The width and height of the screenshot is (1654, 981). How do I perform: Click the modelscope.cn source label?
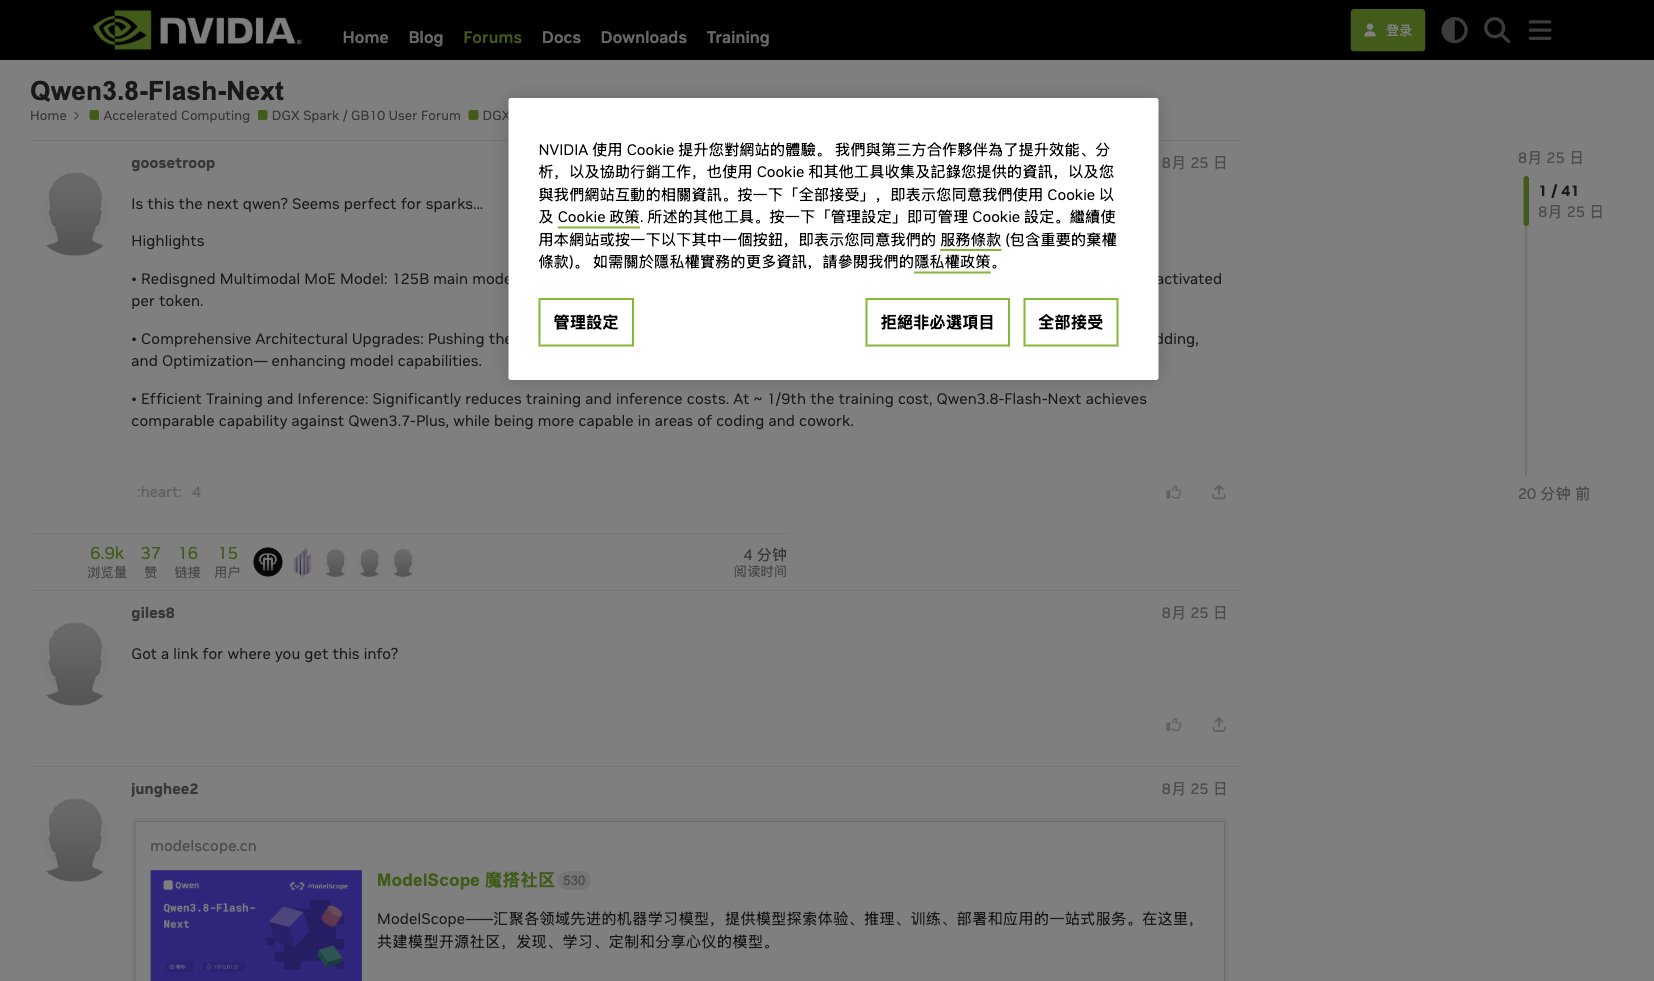[203, 846]
